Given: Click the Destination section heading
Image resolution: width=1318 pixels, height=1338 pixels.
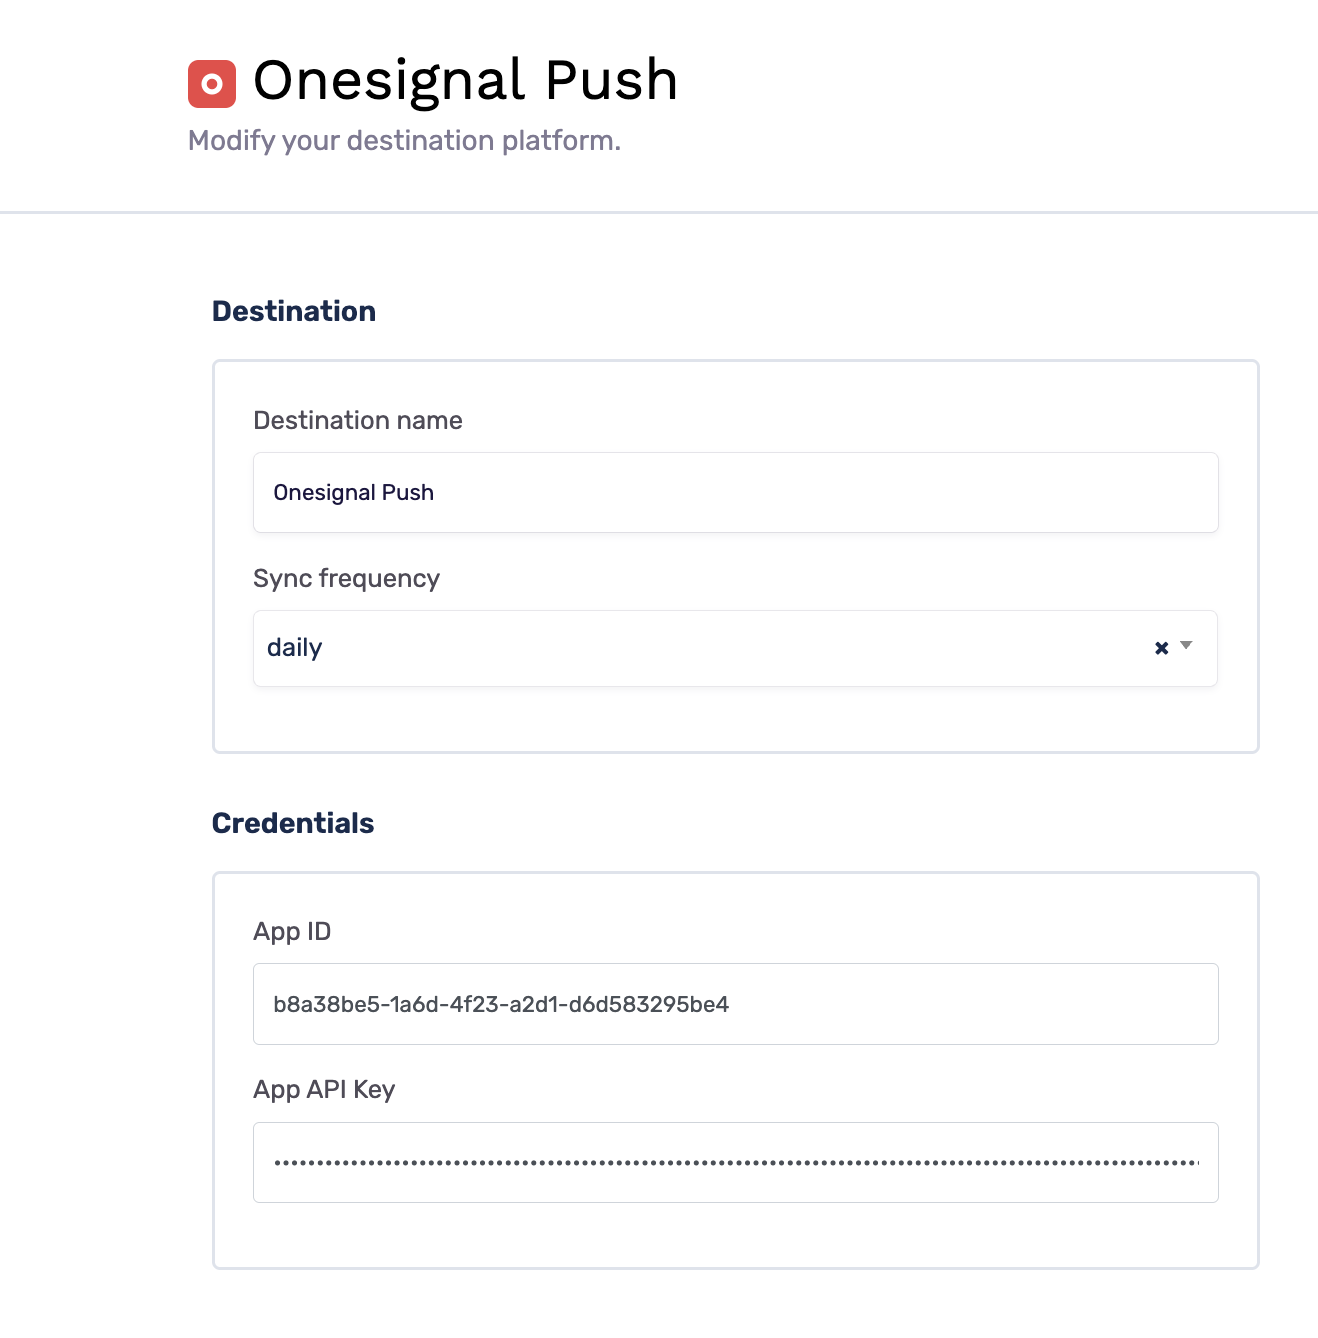Looking at the screenshot, I should point(293,311).
